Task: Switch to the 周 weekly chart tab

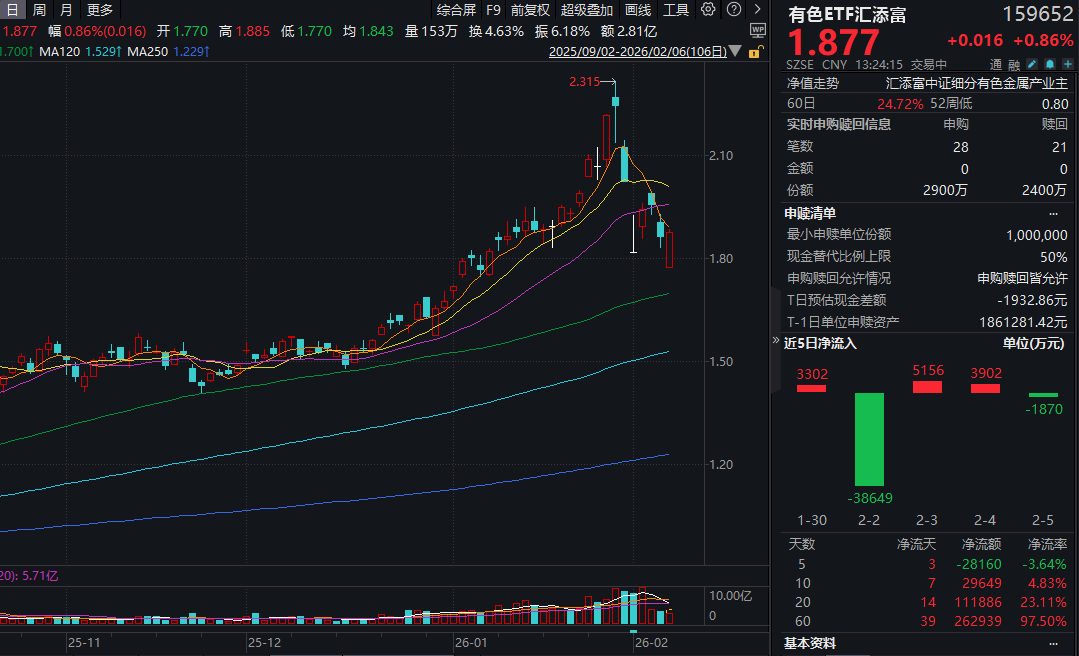Action: click(x=38, y=10)
